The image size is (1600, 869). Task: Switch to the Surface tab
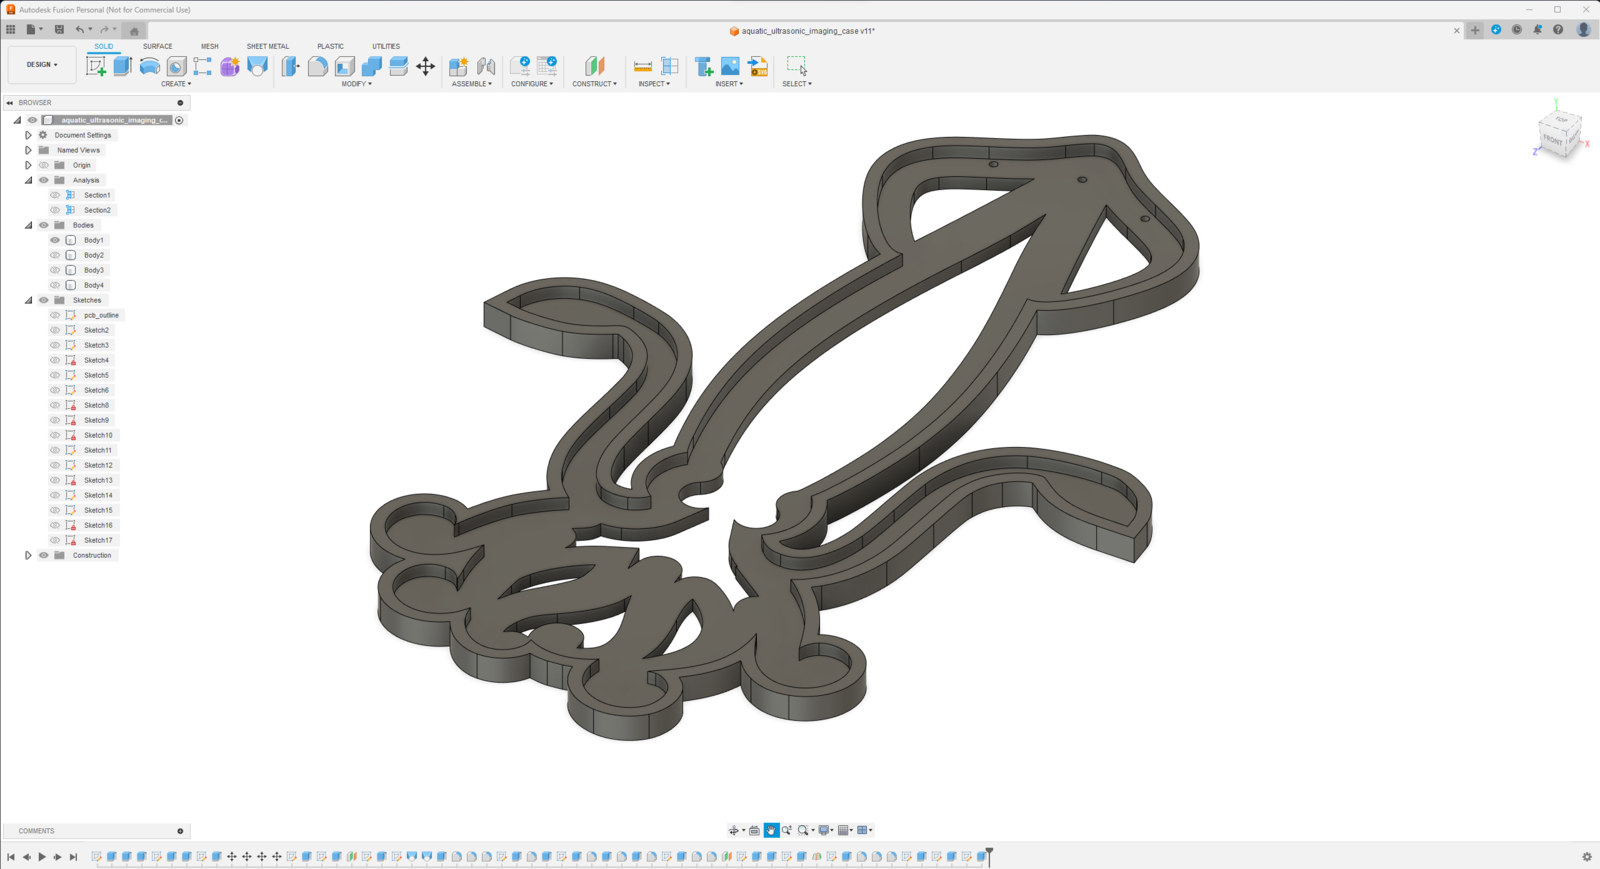coord(157,46)
